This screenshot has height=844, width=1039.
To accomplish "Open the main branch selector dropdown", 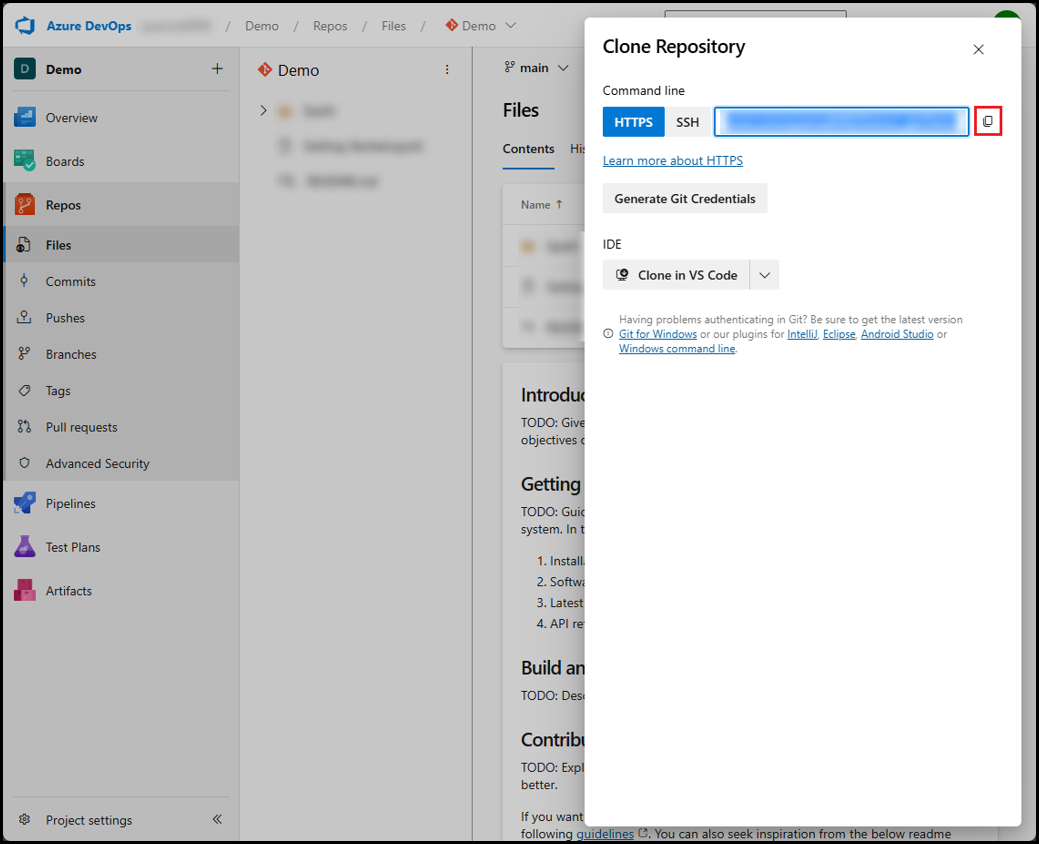I will [536, 68].
